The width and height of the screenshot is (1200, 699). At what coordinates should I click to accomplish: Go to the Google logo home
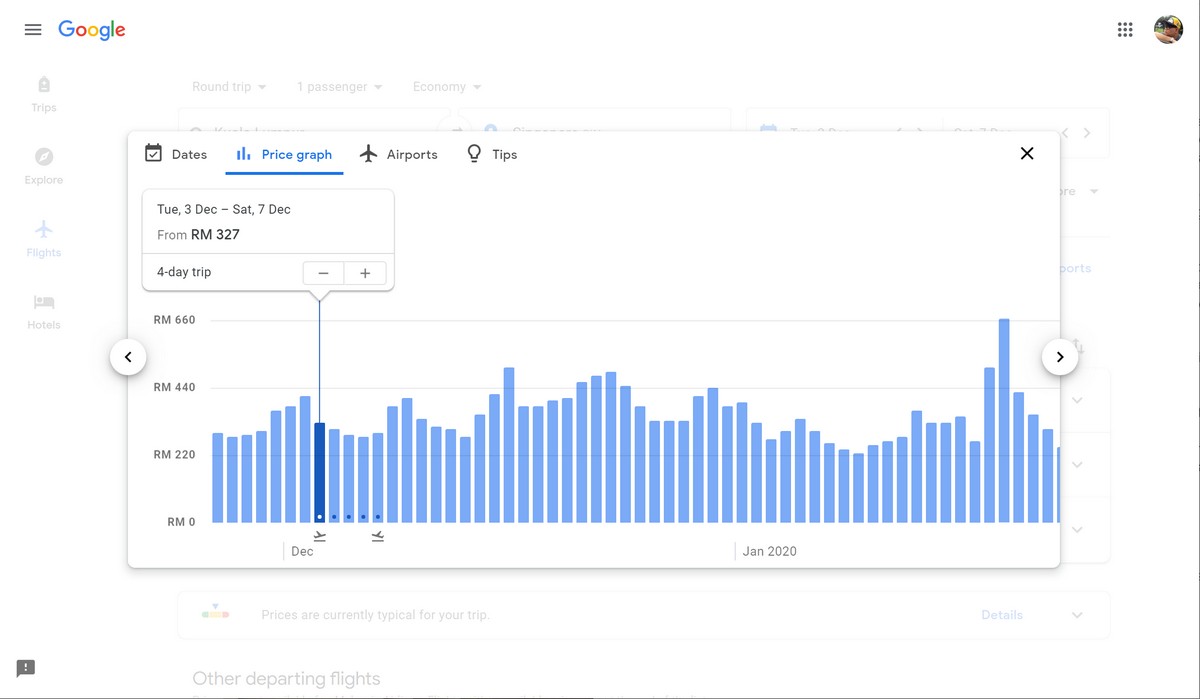coord(92,30)
